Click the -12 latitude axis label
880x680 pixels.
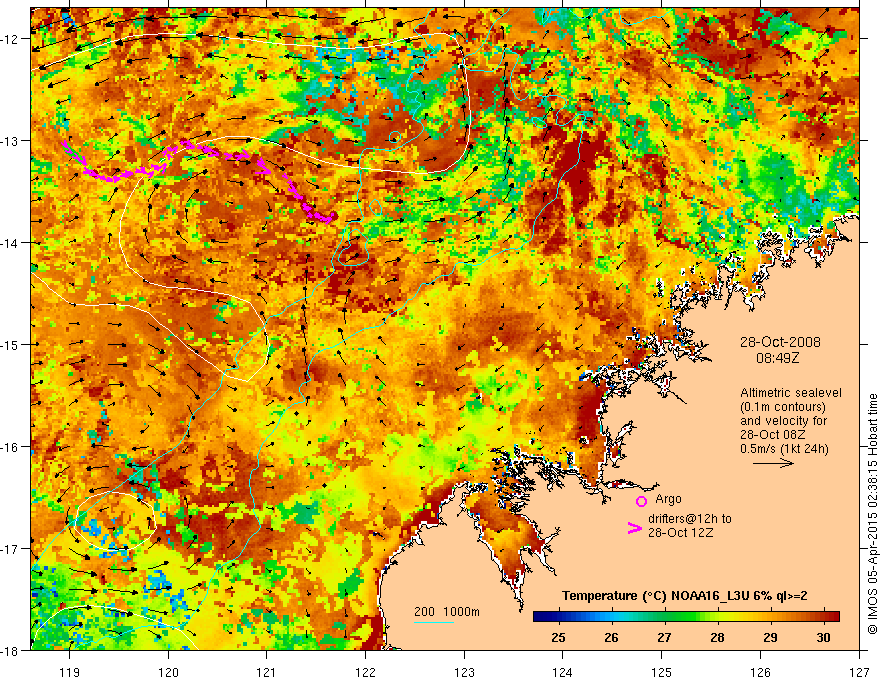click(11, 39)
